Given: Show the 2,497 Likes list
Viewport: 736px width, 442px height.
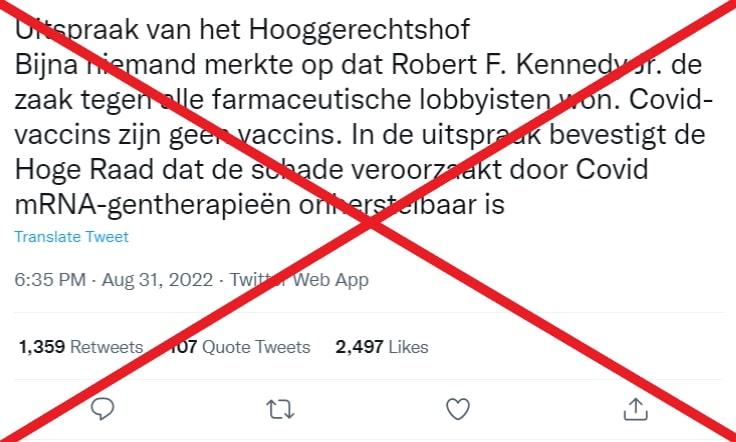Looking at the screenshot, I should click(382, 347).
